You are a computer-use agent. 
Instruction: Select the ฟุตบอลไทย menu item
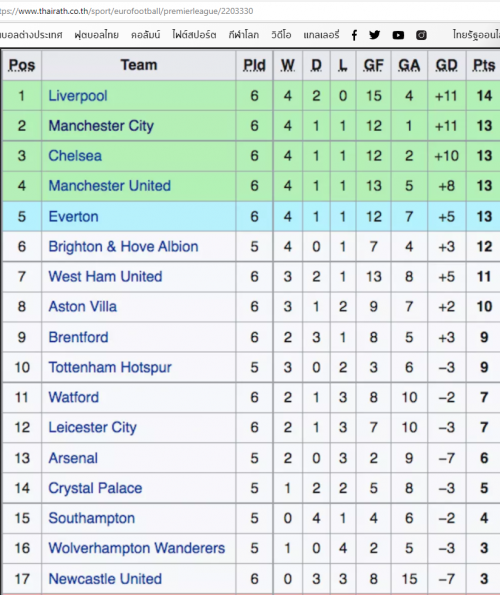pyautogui.click(x=96, y=35)
